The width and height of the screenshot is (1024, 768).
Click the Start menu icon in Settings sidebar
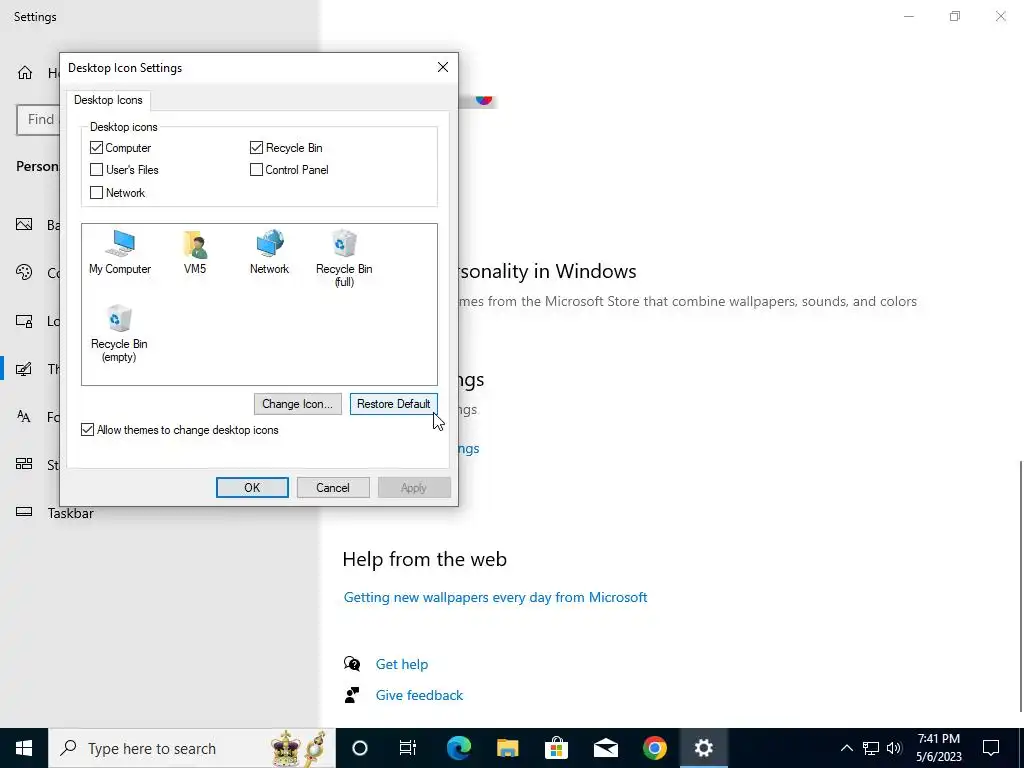click(24, 464)
